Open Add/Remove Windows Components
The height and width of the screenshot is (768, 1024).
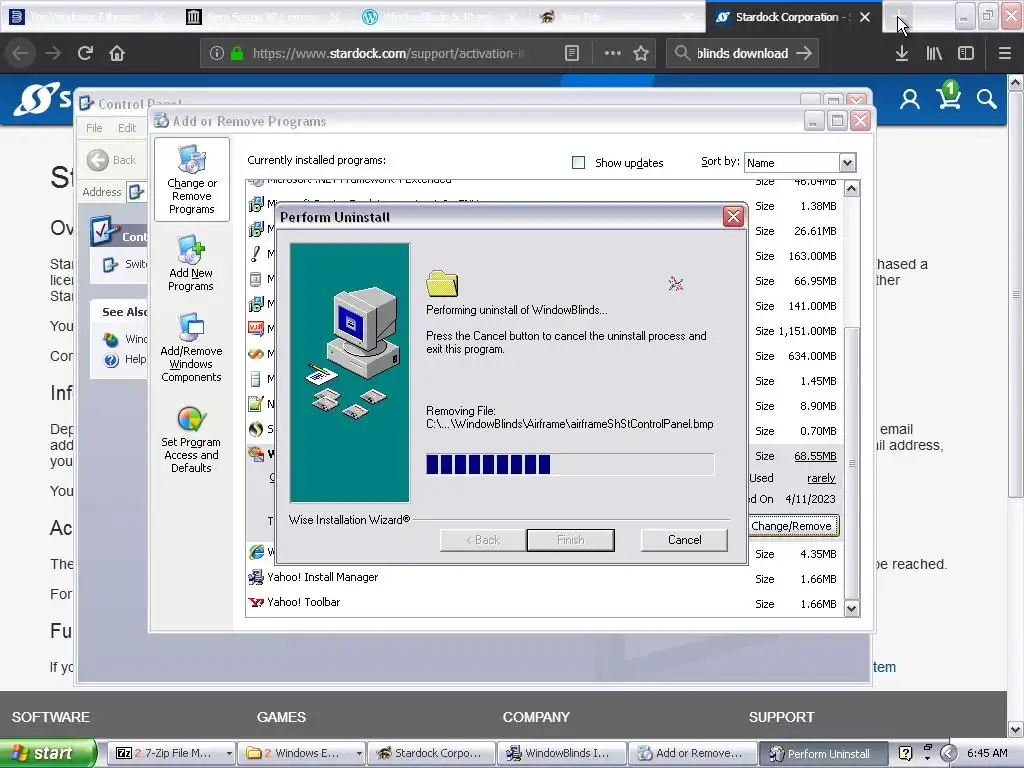[x=191, y=347]
